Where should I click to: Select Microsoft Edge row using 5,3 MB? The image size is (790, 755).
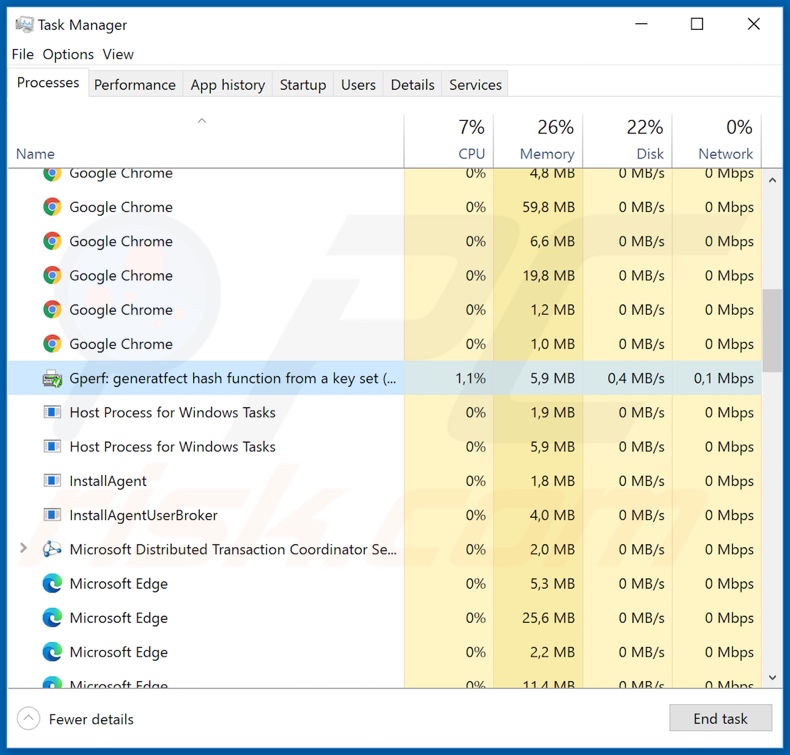384,584
